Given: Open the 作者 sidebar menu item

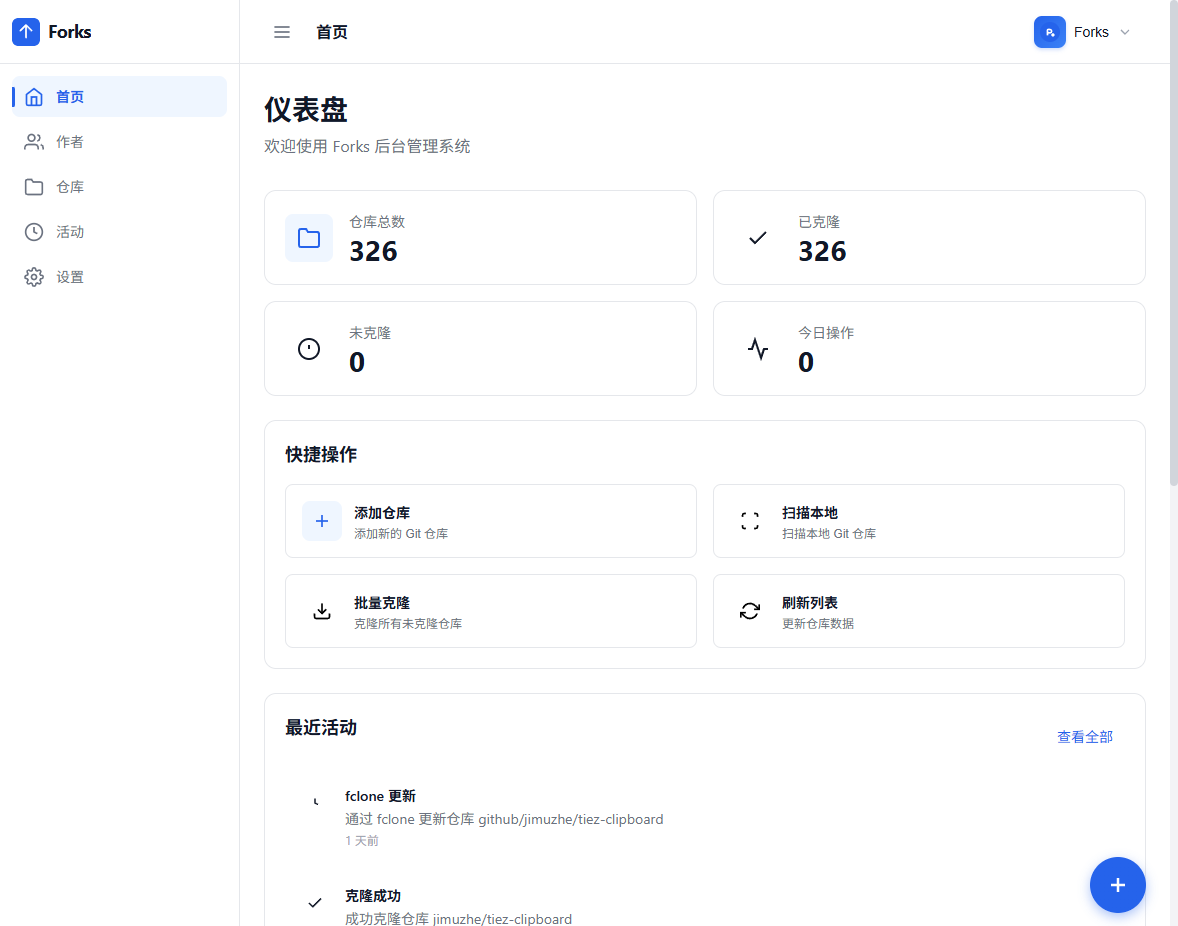Looking at the screenshot, I should [119, 142].
